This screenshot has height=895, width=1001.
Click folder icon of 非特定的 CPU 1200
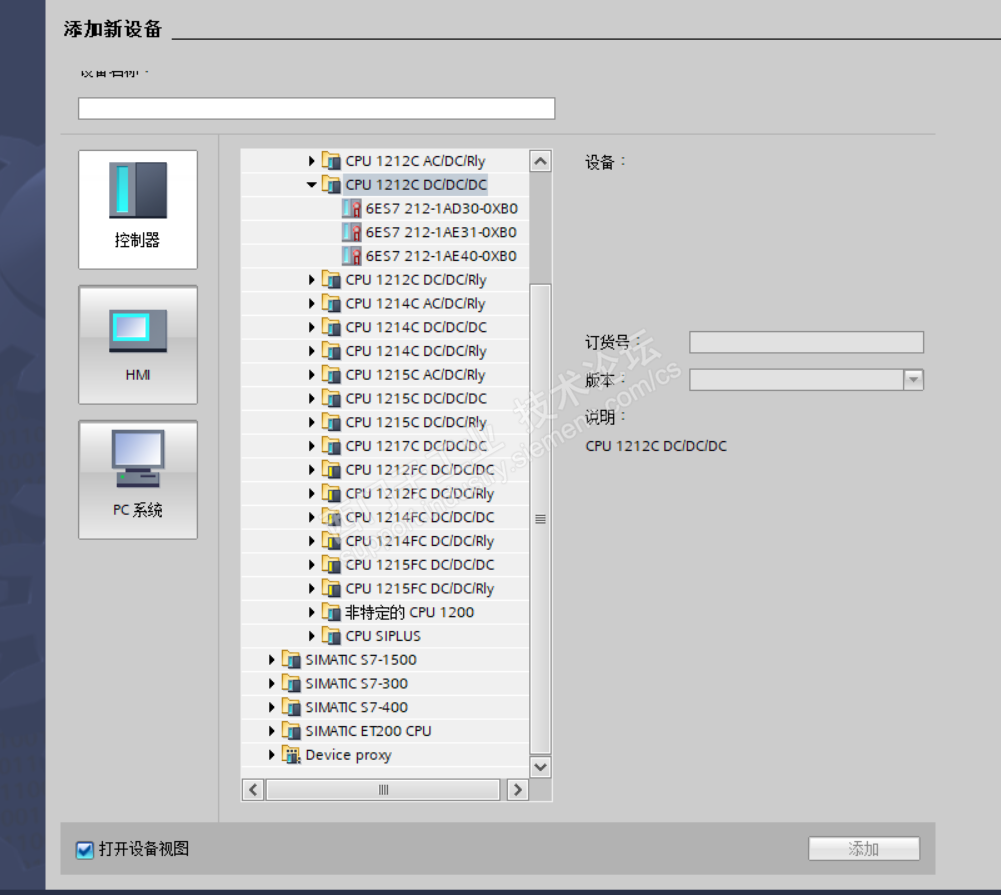[x=331, y=612]
